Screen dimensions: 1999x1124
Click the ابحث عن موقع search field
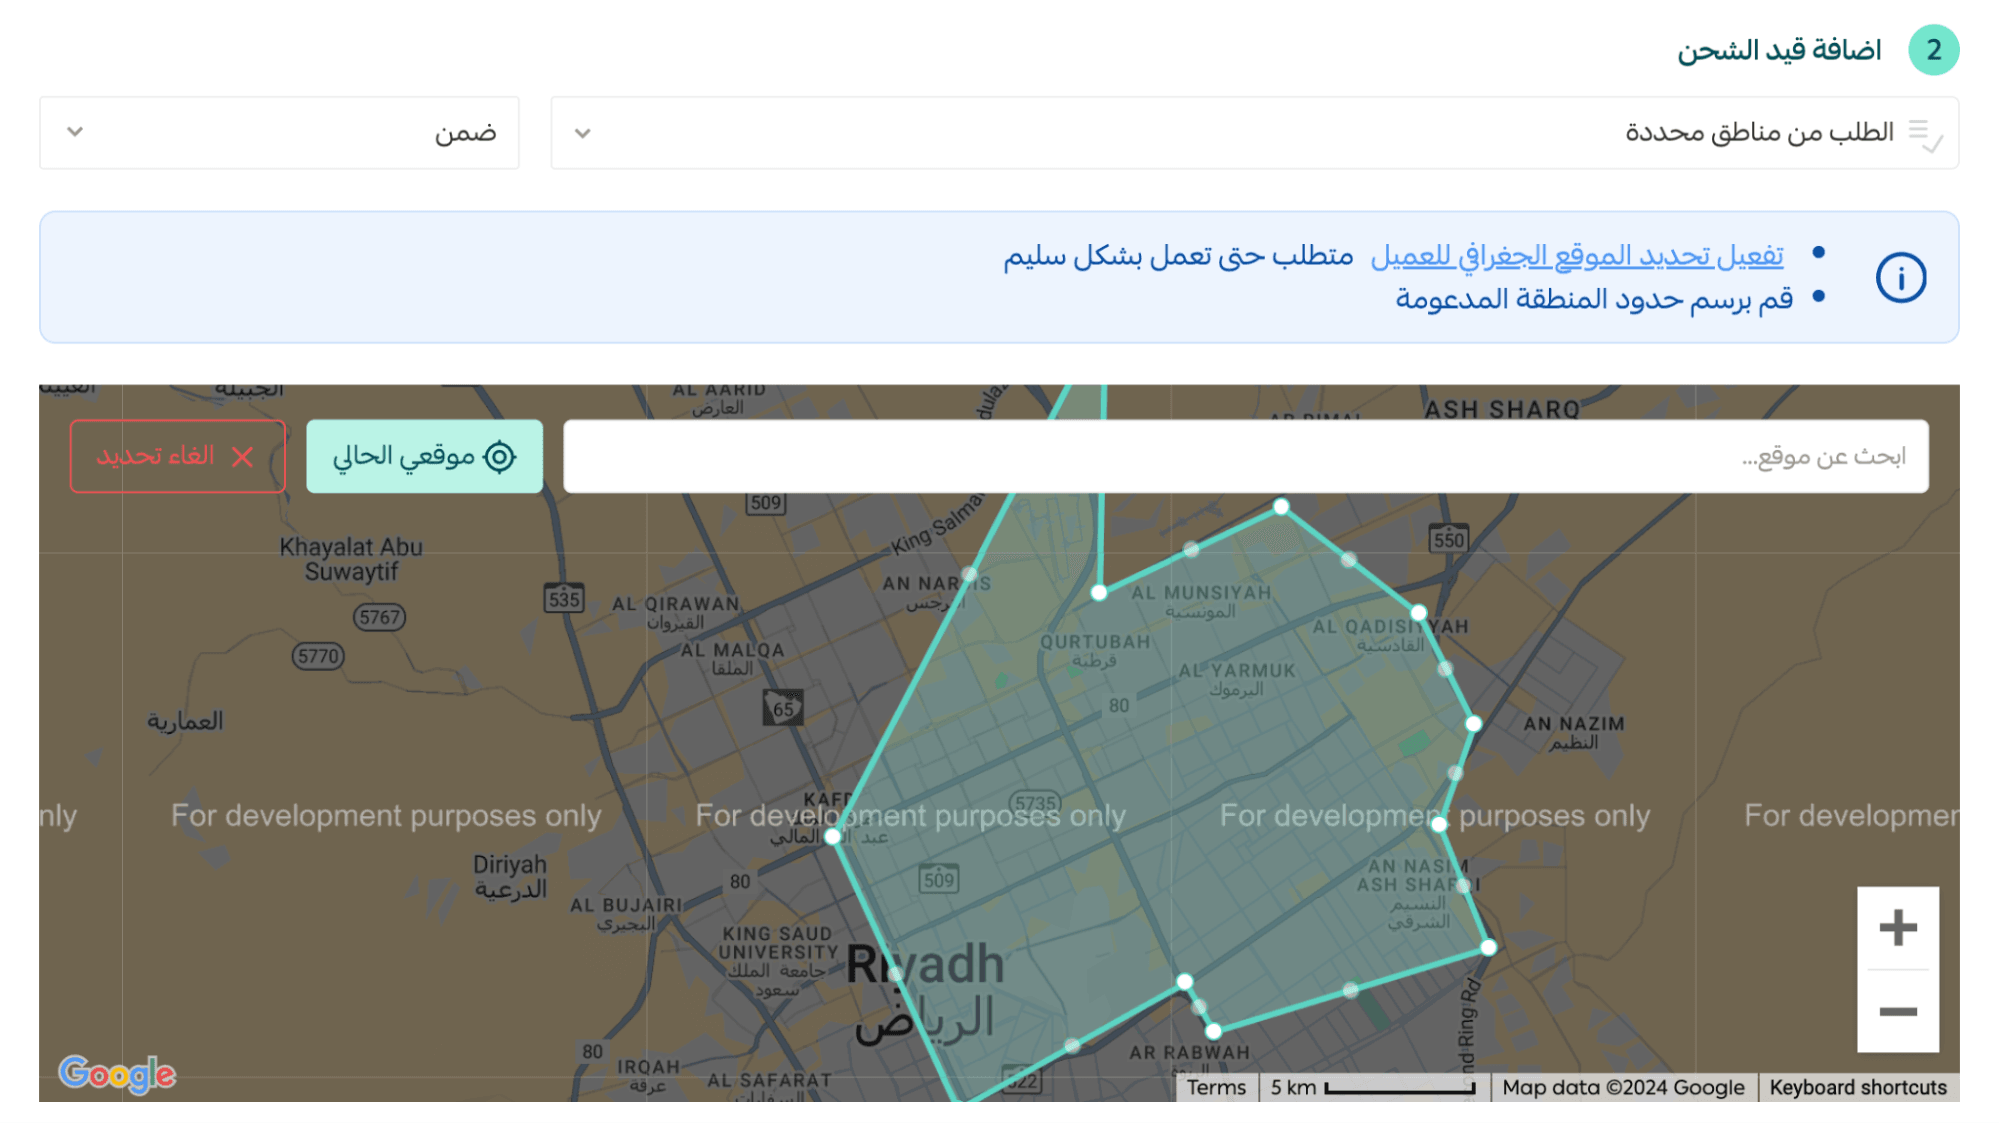pos(1245,457)
